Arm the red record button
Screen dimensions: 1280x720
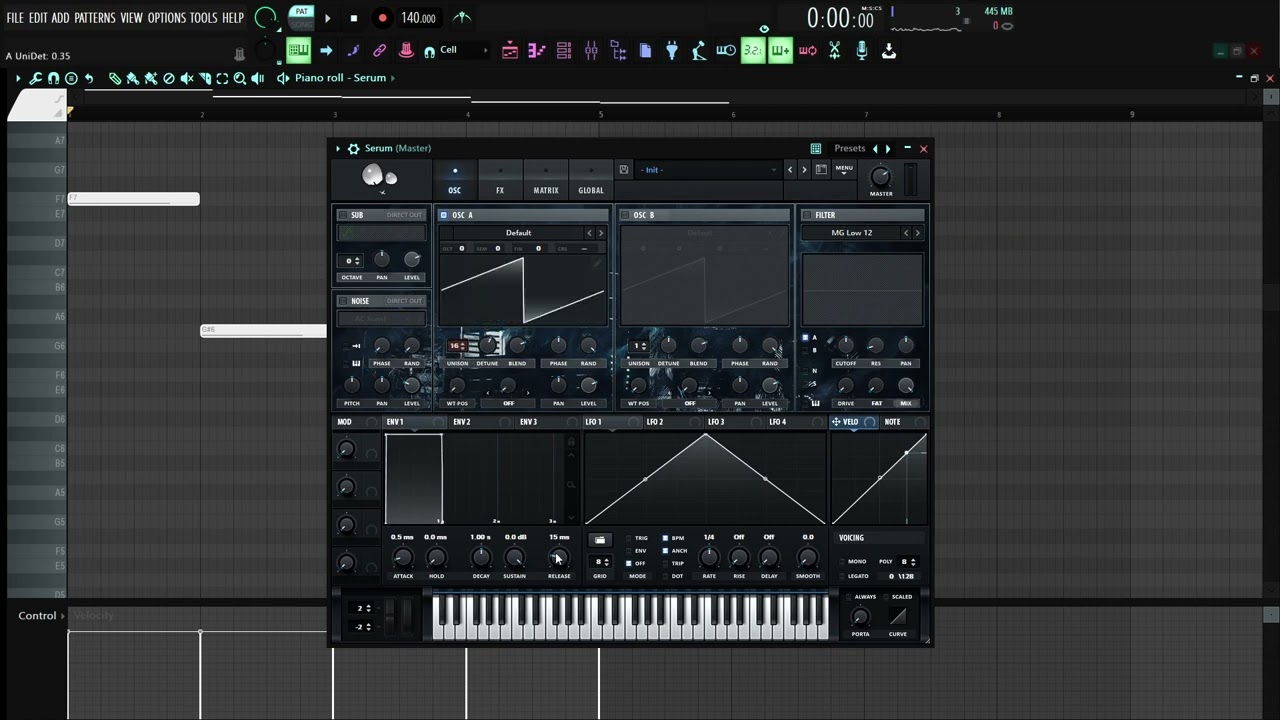click(x=382, y=18)
